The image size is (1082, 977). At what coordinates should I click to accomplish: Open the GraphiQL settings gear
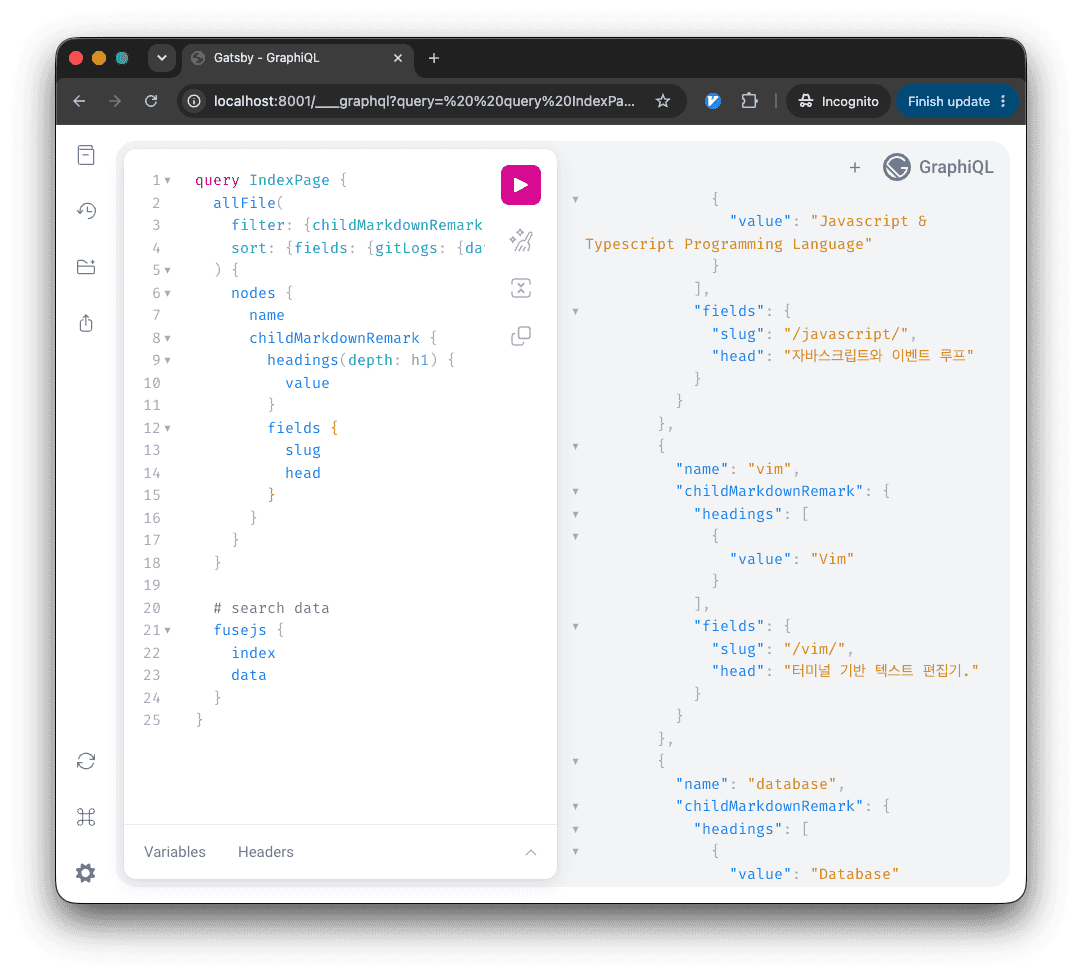tap(86, 873)
